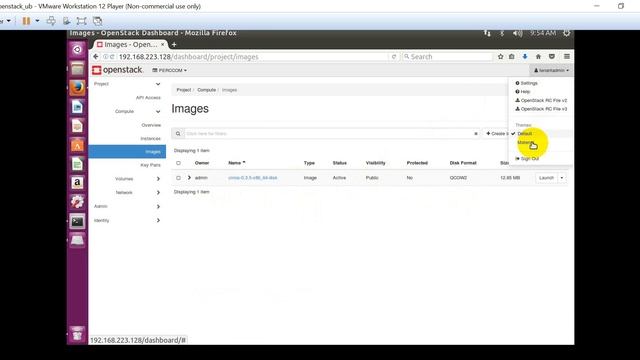Select Help in the user menu
The width and height of the screenshot is (640, 360).
tap(522, 92)
